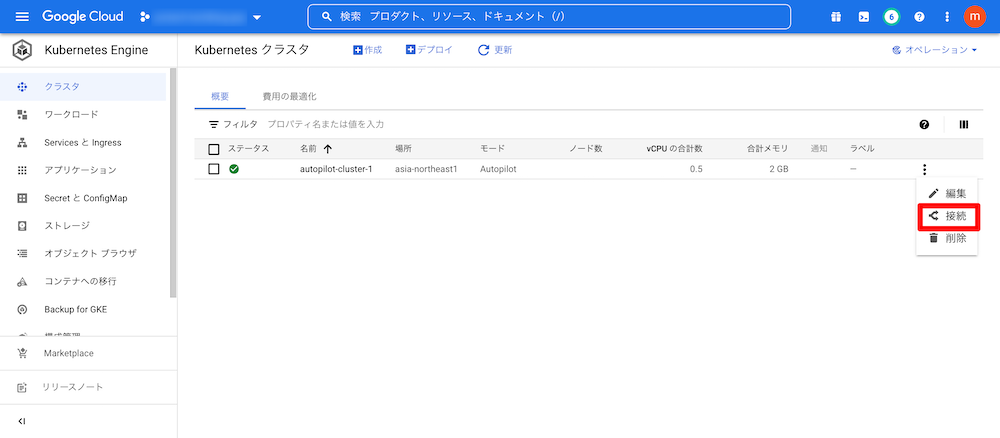Open the main hamburger navigation menu
The height and width of the screenshot is (438, 1000).
point(22,17)
